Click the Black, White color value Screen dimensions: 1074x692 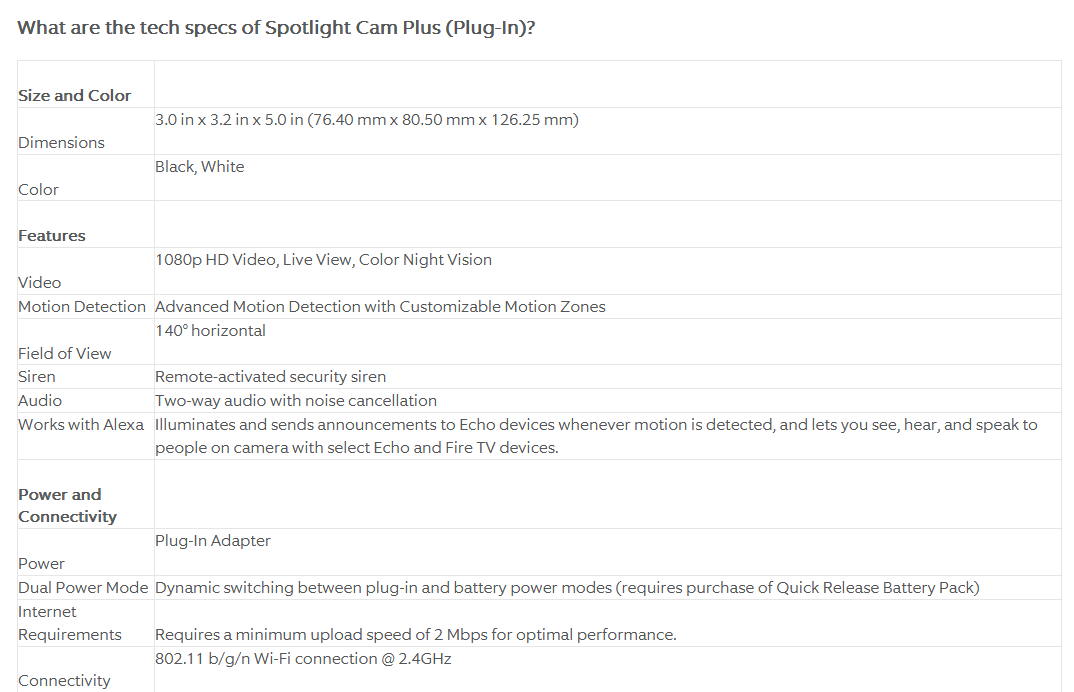tap(199, 167)
